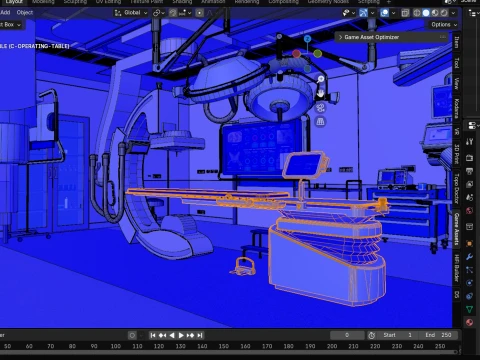Open Global transform orientation dropdown
480x360 pixels.
[131, 13]
